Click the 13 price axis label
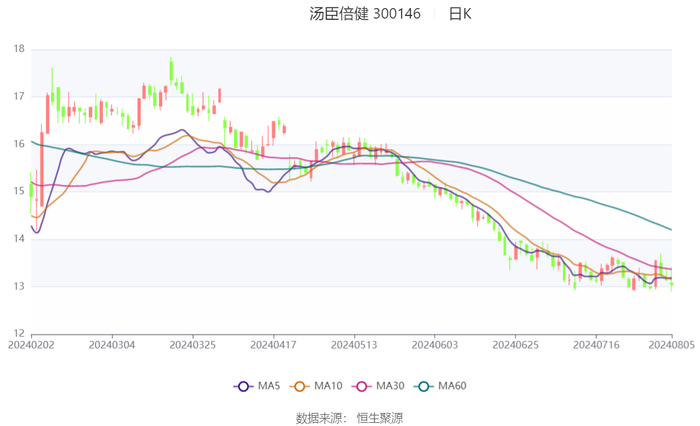This screenshot has width=700, height=426. tap(19, 286)
